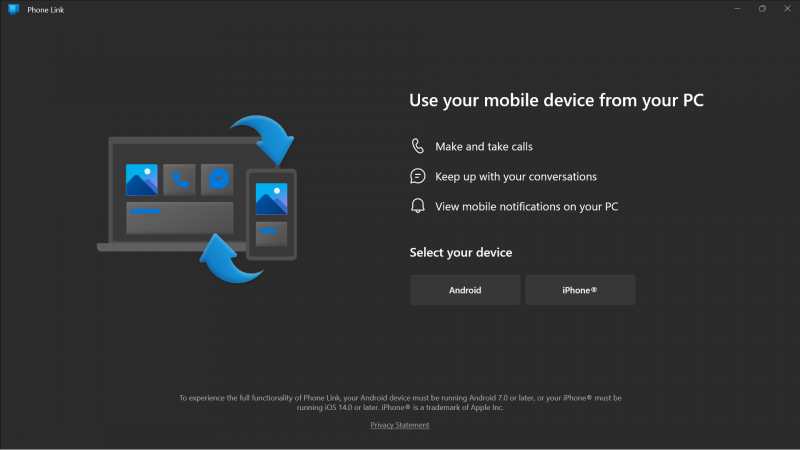The height and width of the screenshot is (450, 800).
Task: Click 'View mobile notifications on your PC' text
Action: click(x=527, y=207)
